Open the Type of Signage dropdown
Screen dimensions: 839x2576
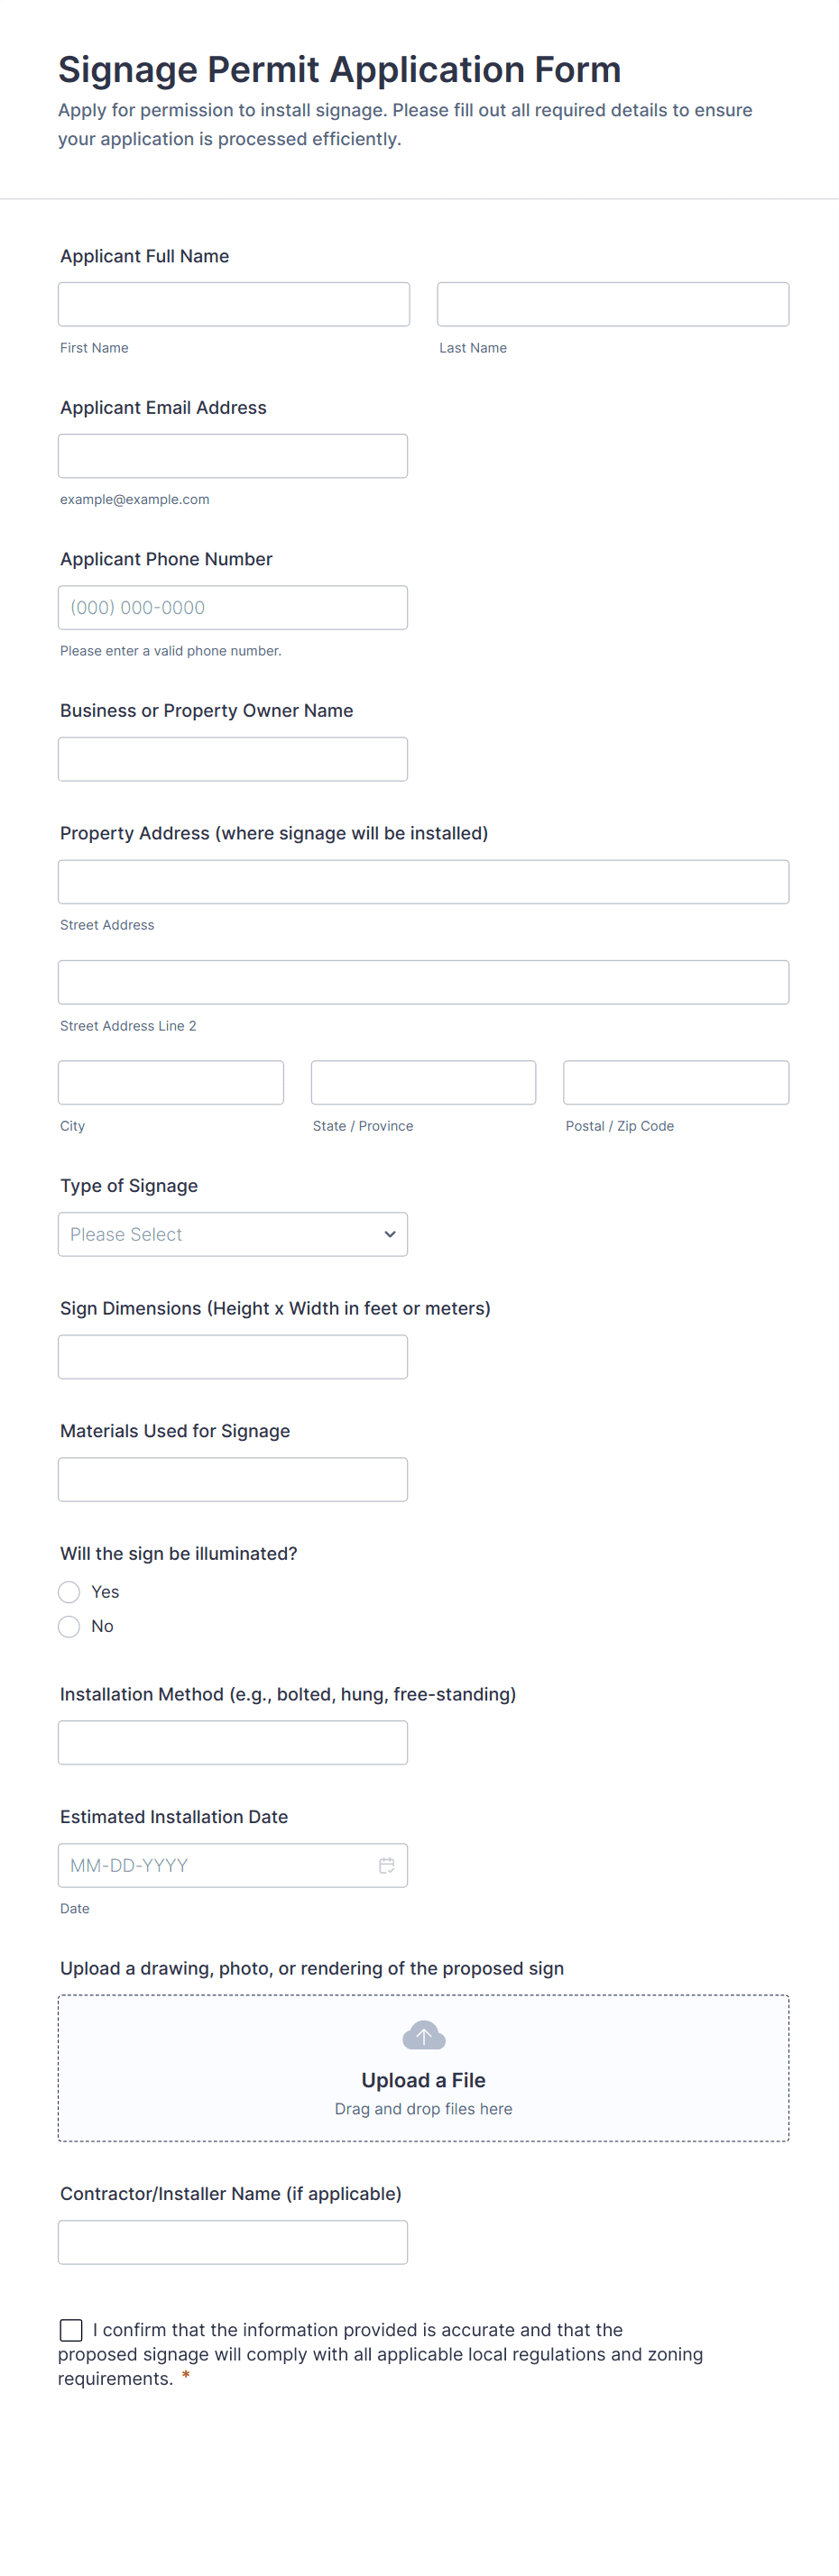coord(232,1234)
